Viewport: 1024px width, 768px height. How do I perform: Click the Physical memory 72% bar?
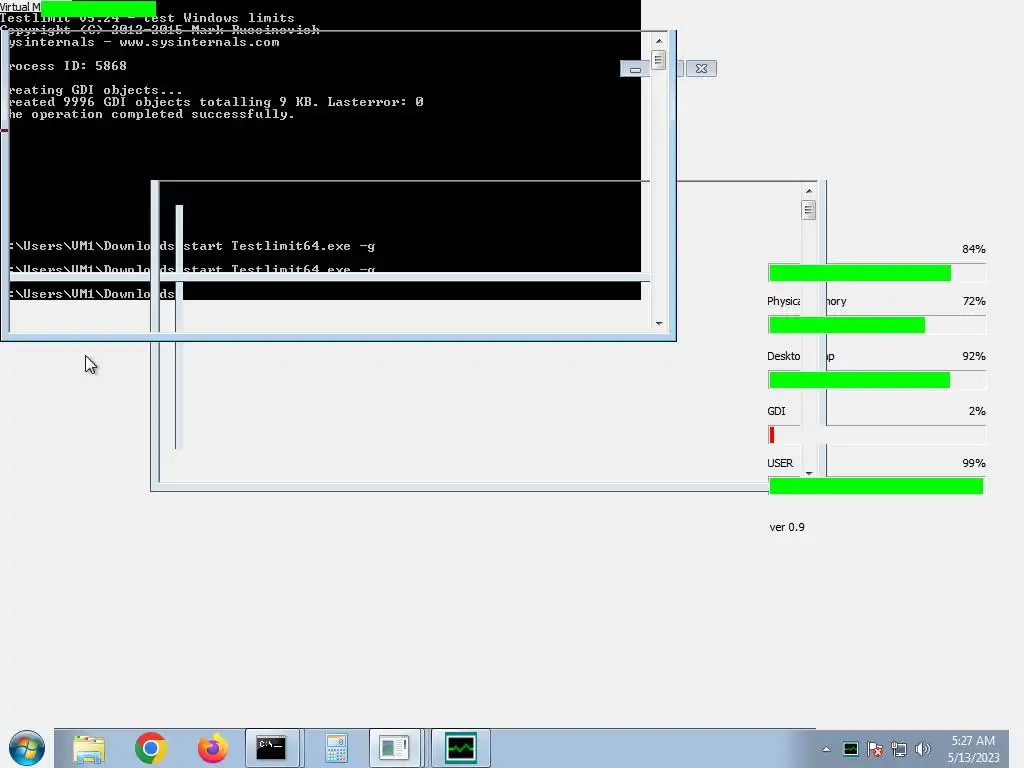coord(847,325)
